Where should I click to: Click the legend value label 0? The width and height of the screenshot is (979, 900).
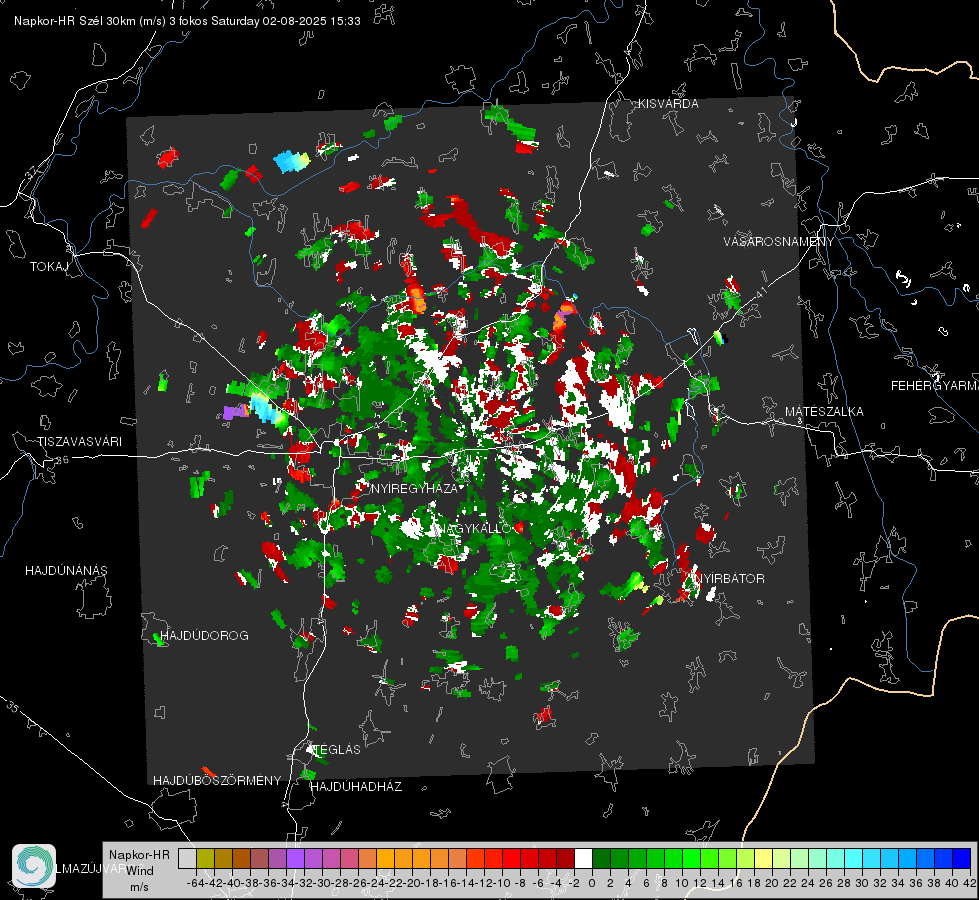click(592, 883)
